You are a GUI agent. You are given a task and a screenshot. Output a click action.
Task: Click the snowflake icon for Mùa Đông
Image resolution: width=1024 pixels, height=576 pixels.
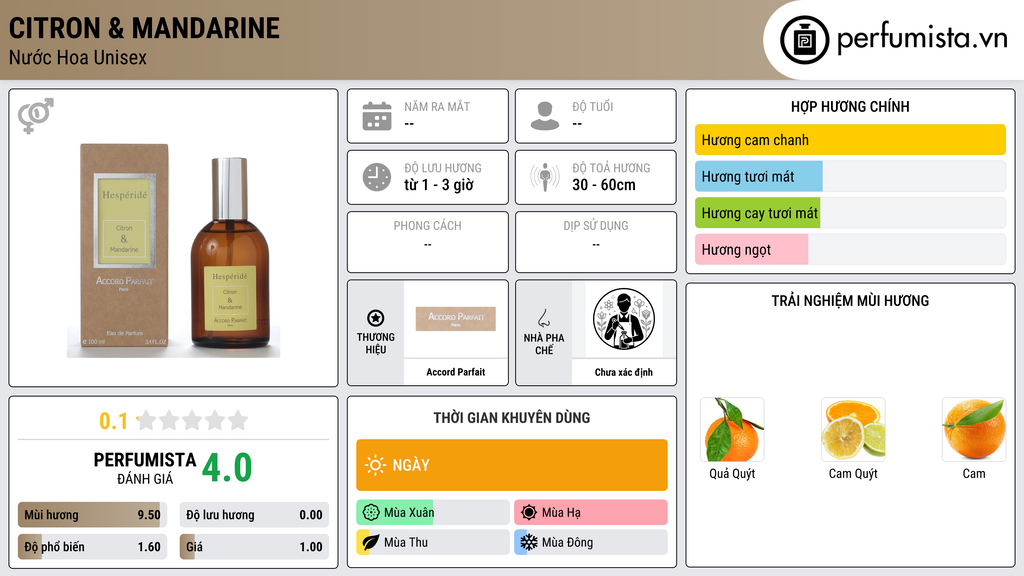pyautogui.click(x=529, y=542)
